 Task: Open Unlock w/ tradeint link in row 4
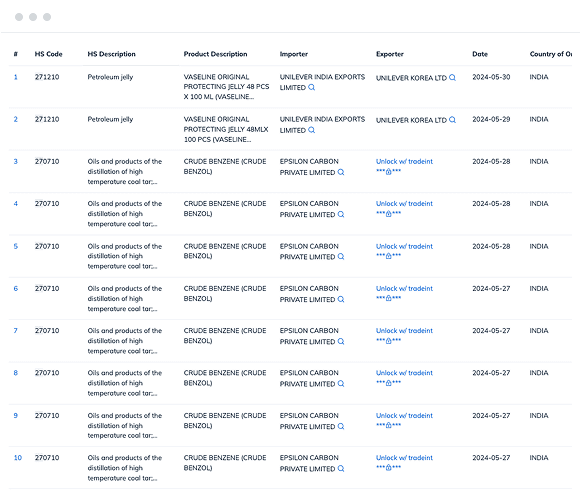[404, 204]
